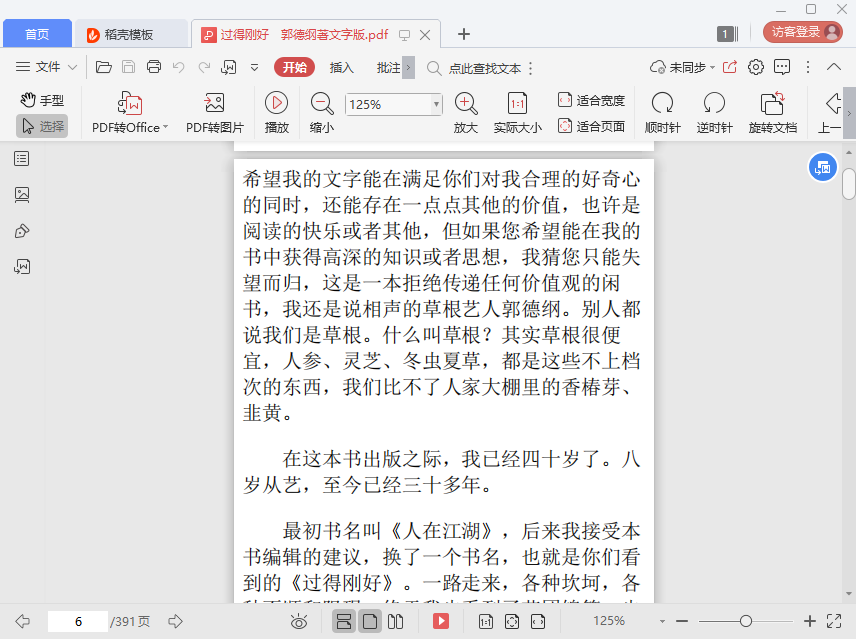
Task: Click the zoom slider handle
Action: 746,621
